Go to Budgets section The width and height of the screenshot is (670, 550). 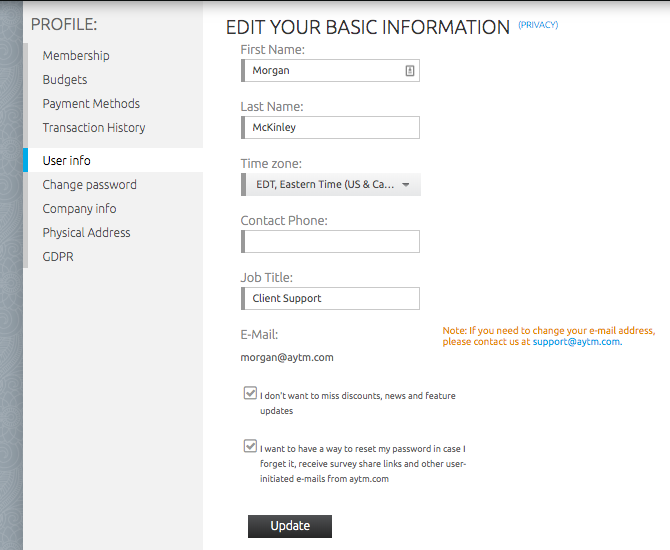[x=65, y=80]
